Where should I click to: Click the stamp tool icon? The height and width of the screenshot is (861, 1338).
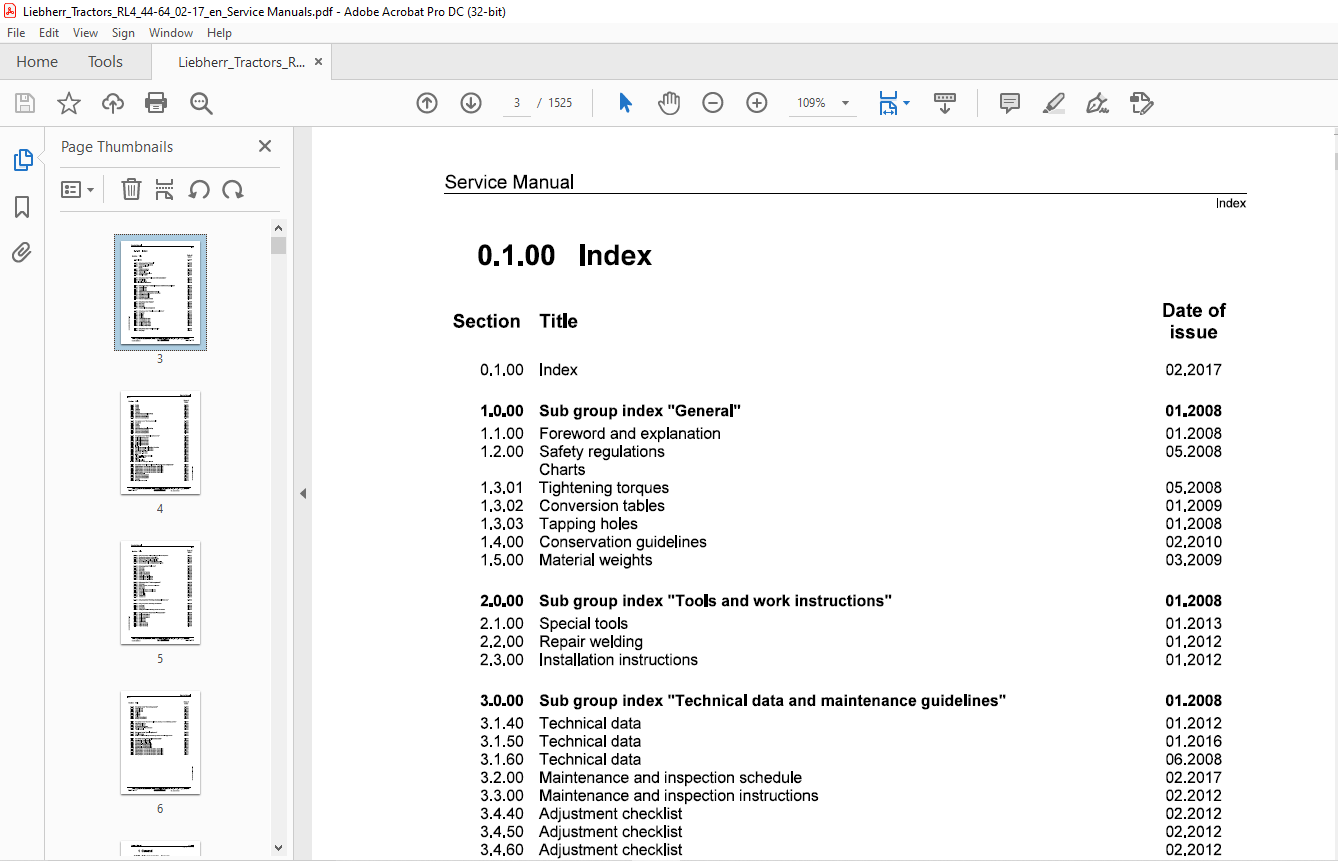[x=1141, y=103]
